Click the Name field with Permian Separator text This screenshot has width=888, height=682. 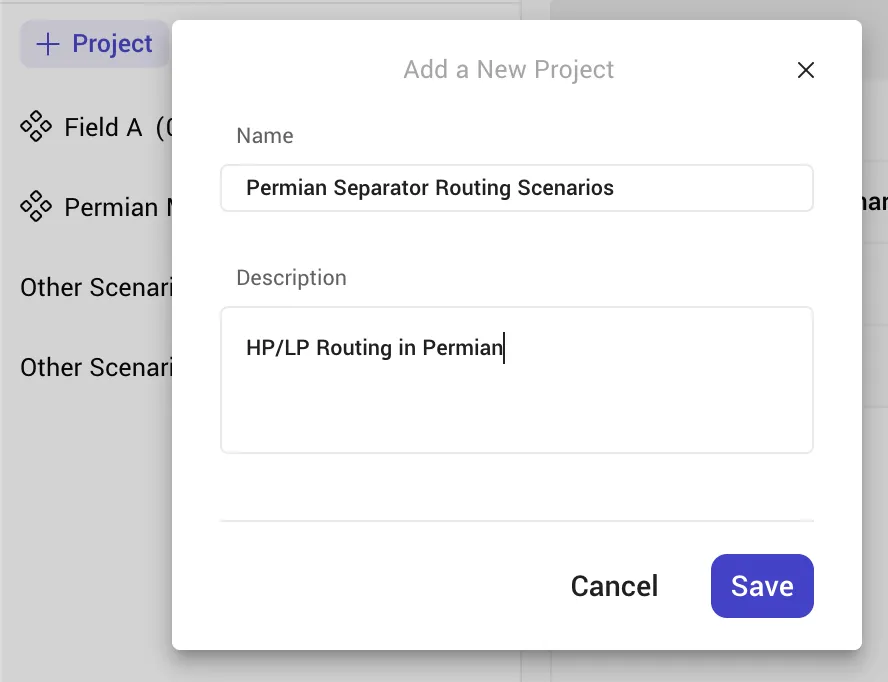(x=516, y=188)
